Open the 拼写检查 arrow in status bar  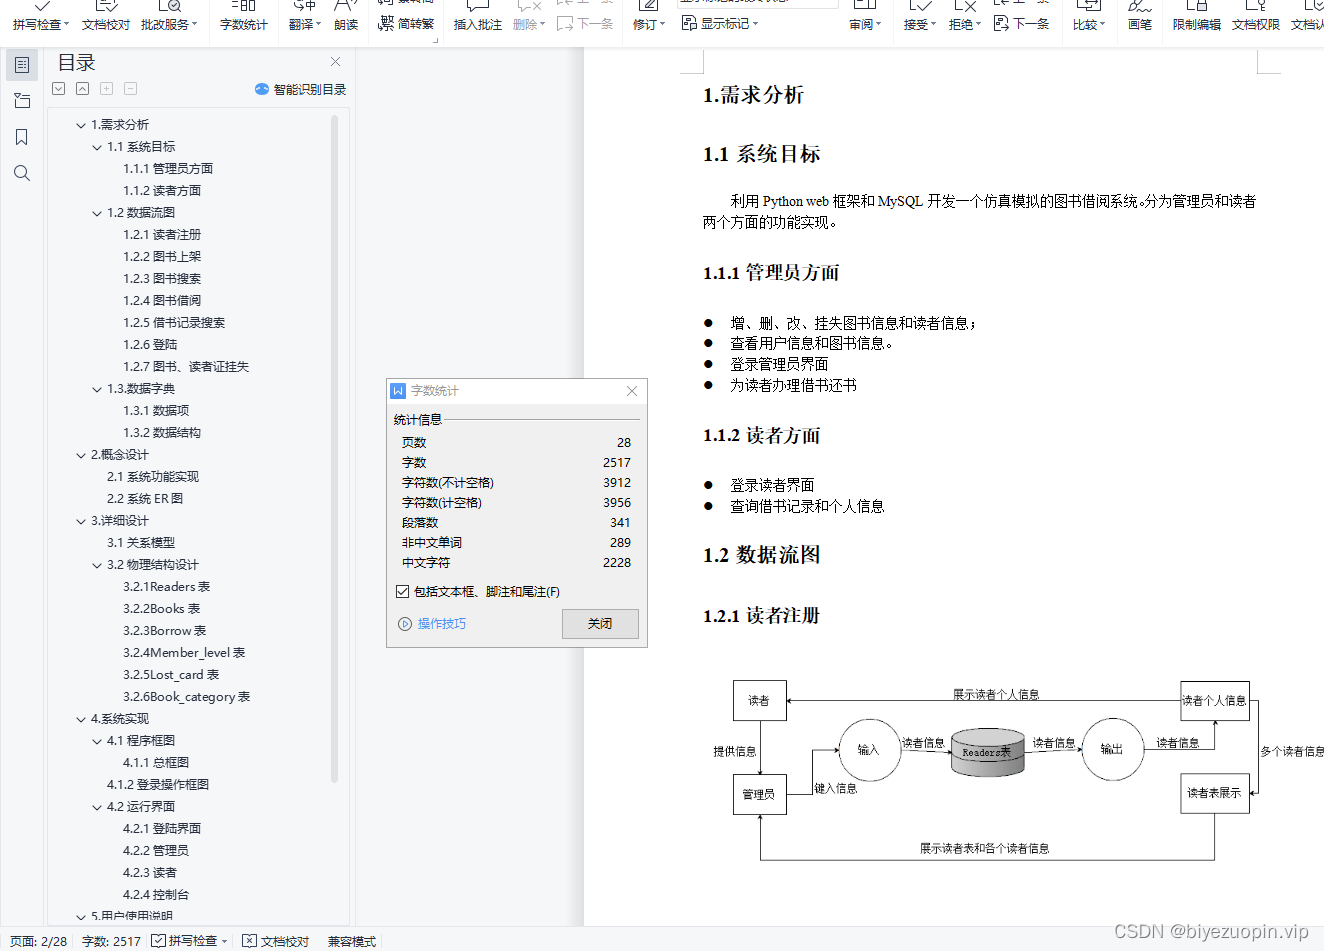pyautogui.click(x=225, y=941)
